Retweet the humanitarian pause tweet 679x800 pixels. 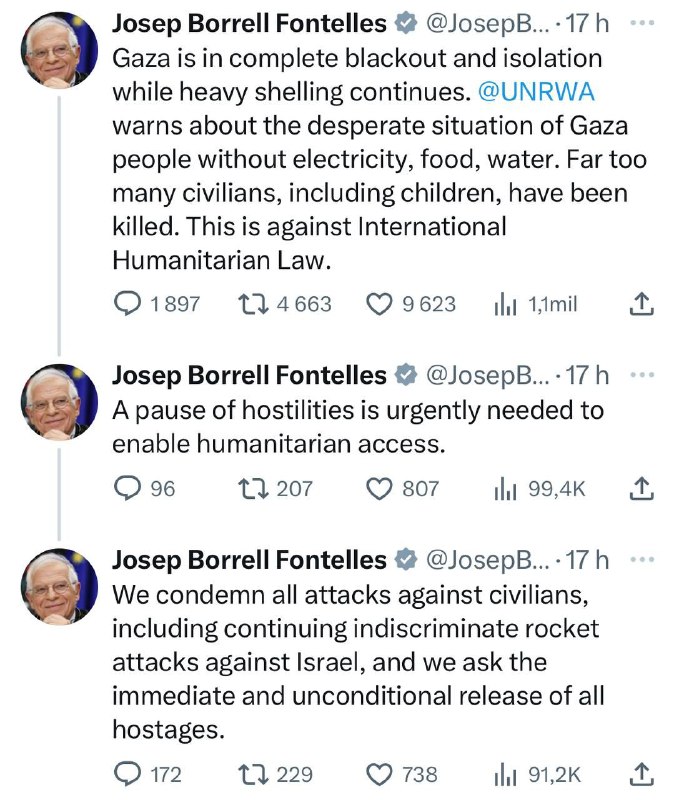(x=253, y=484)
